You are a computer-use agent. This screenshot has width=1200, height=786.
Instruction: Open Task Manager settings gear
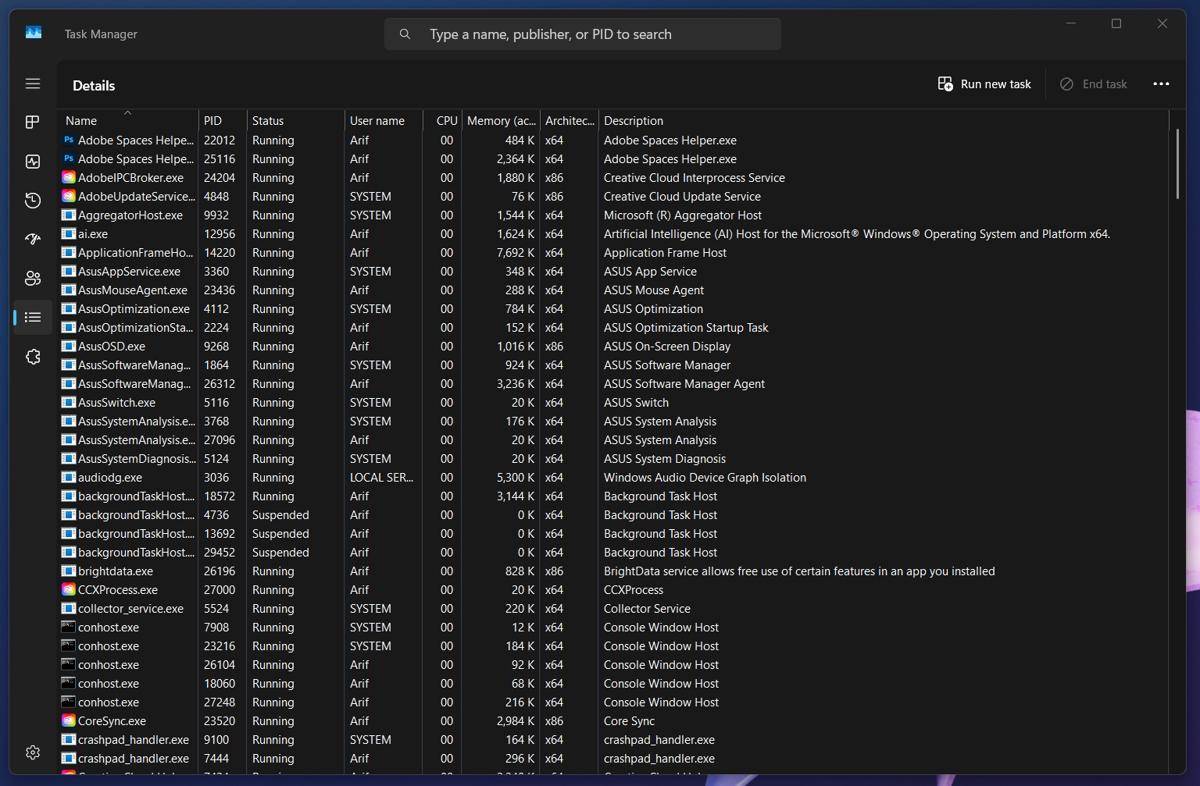click(x=33, y=752)
